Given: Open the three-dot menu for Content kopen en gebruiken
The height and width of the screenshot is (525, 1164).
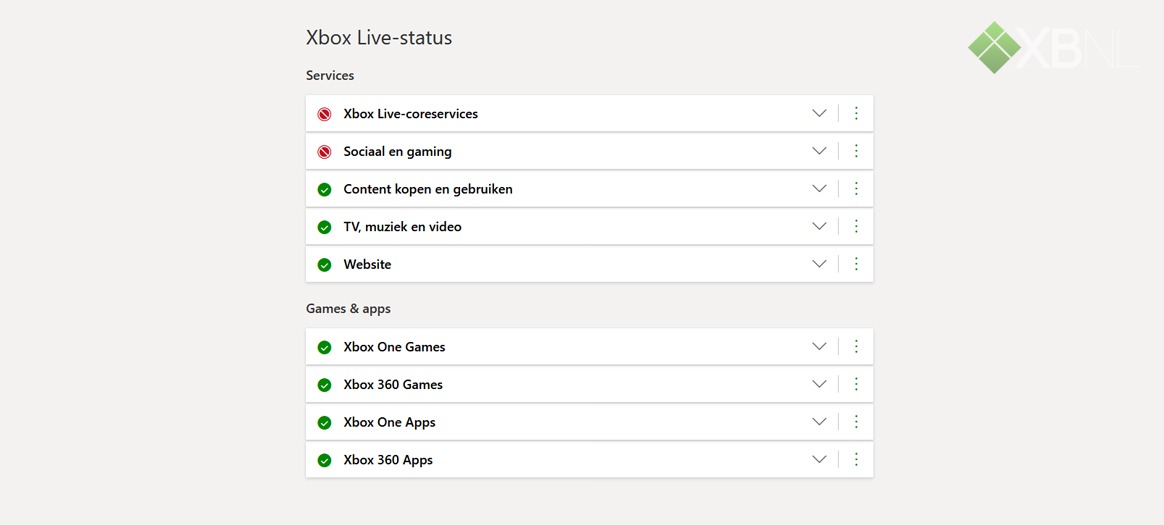Looking at the screenshot, I should pos(856,189).
